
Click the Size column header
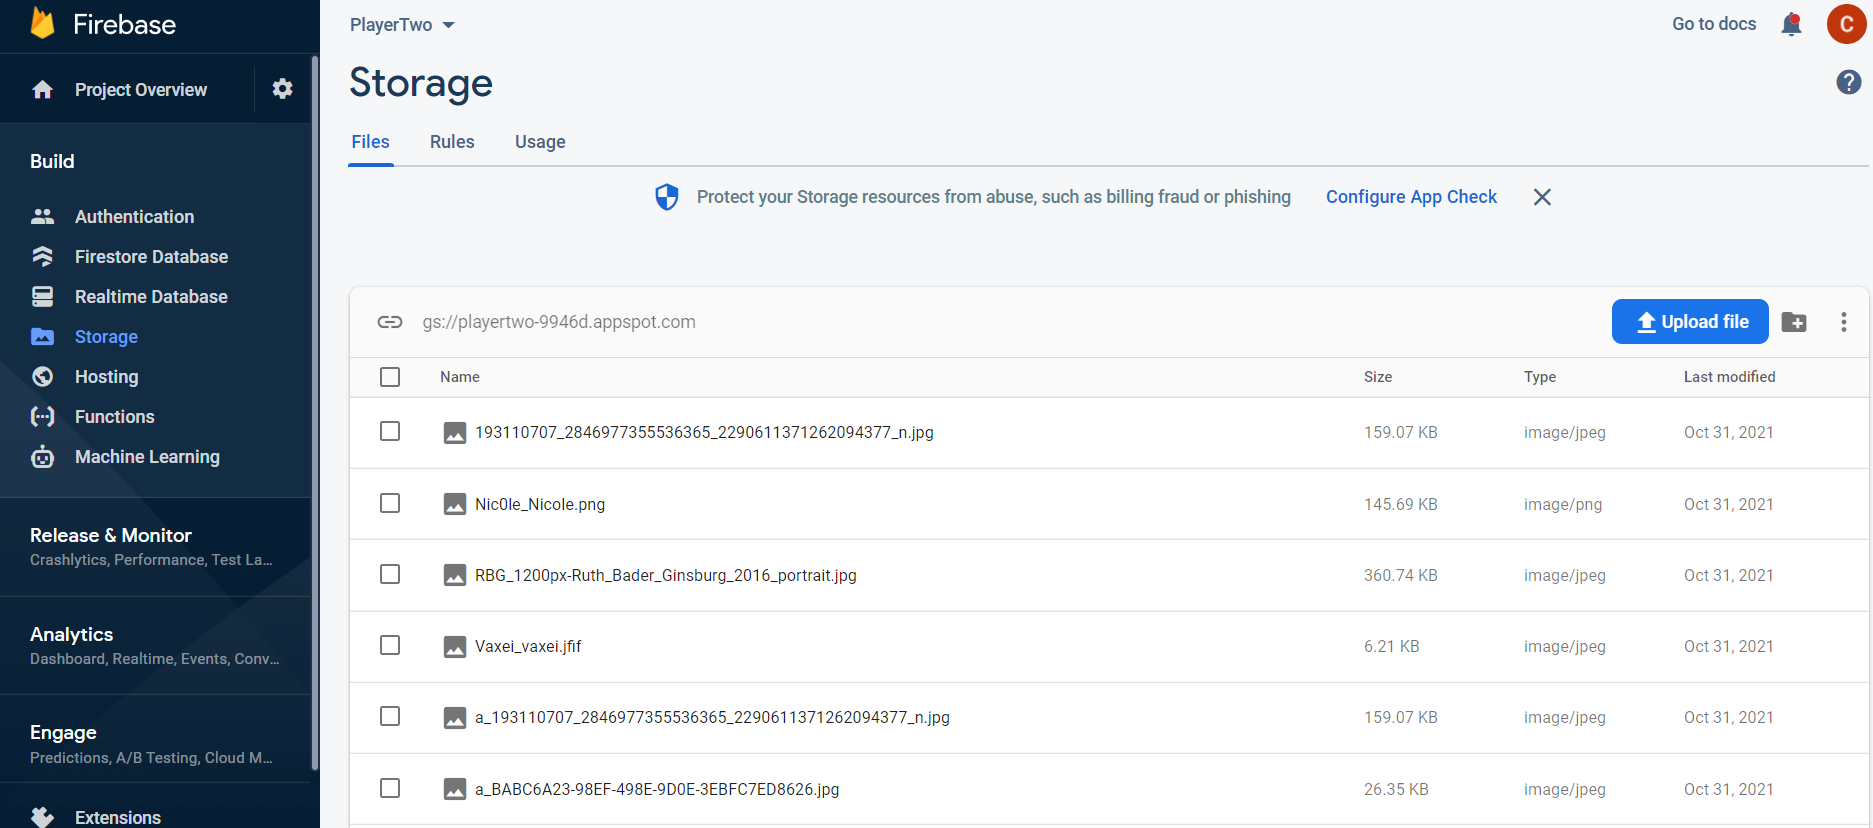(1378, 377)
